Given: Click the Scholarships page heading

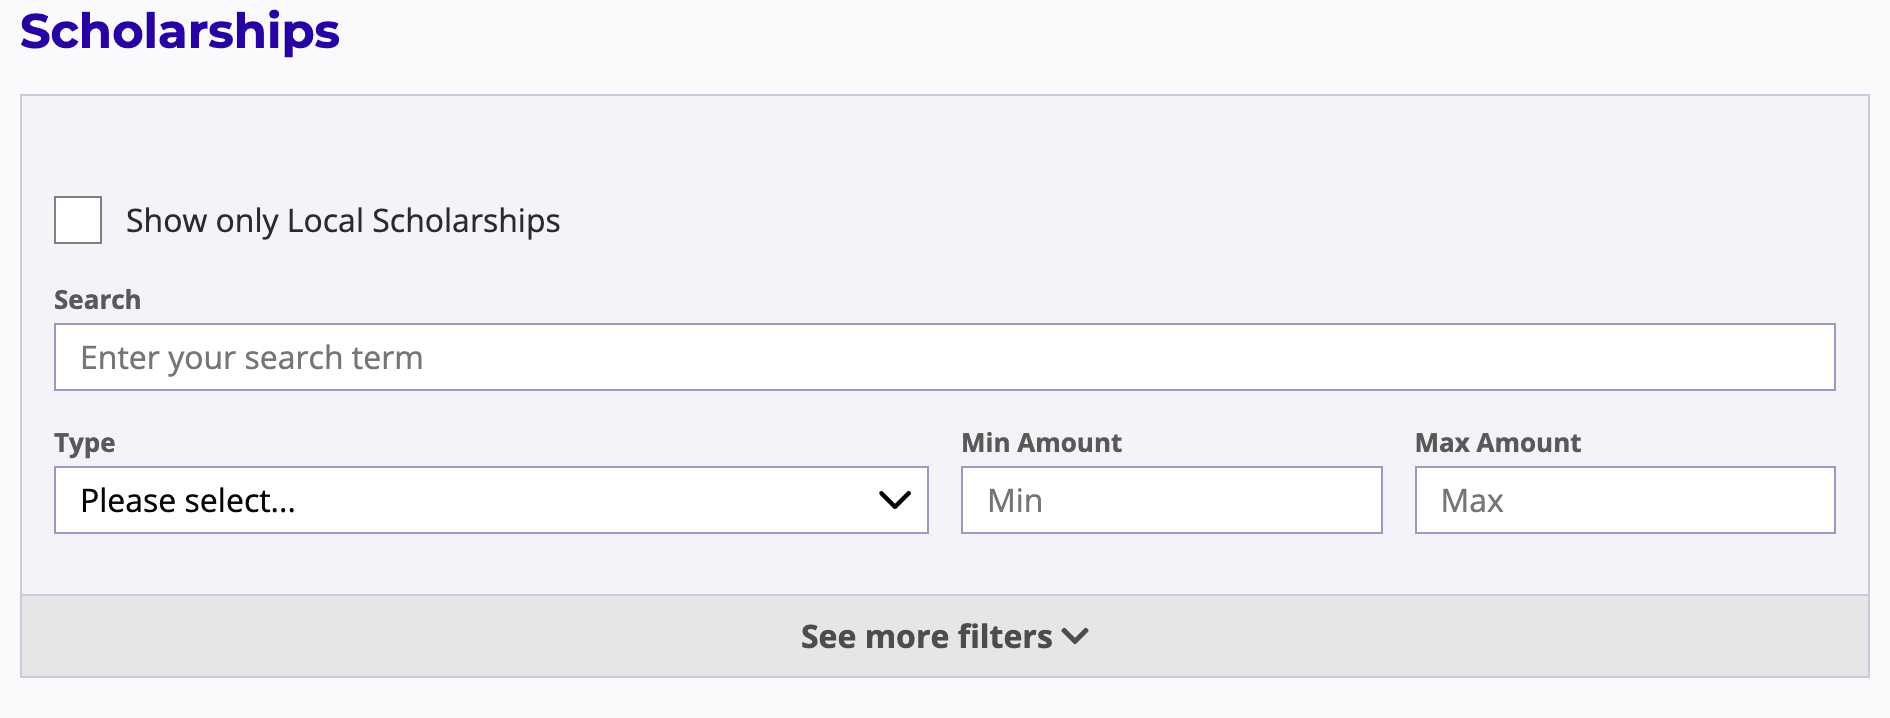Looking at the screenshot, I should click(x=180, y=31).
